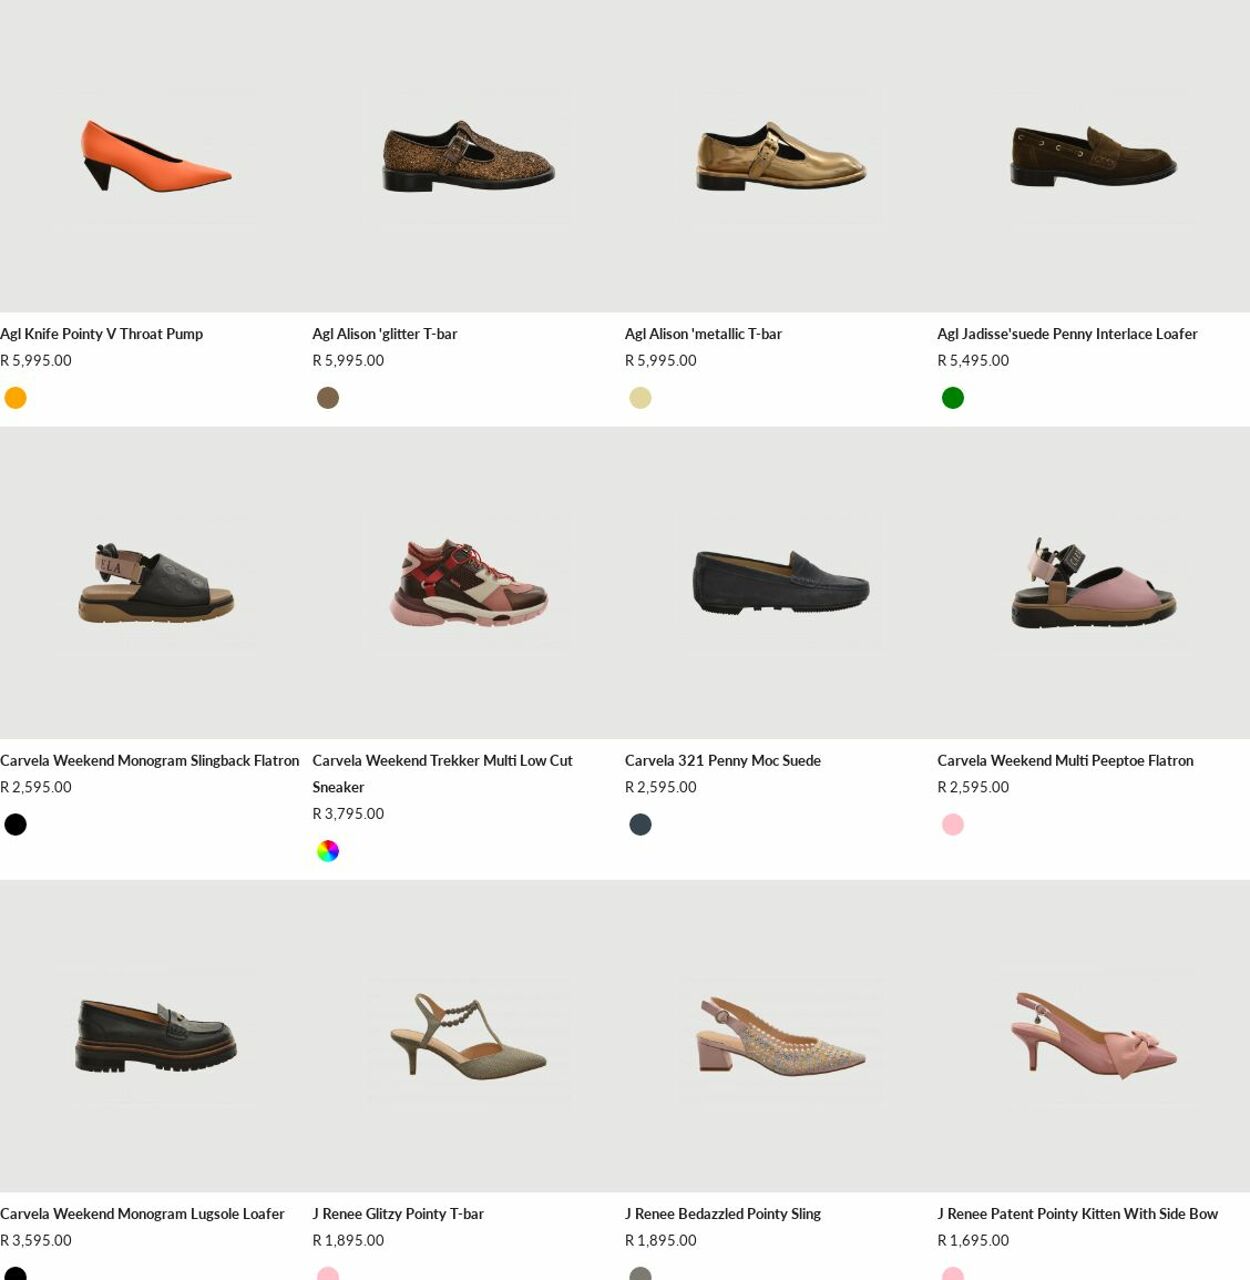Screen dimensions: 1250x1280
Task: Open the J Renee Glitzy Pointy T-bar image
Action: [x=468, y=1036]
